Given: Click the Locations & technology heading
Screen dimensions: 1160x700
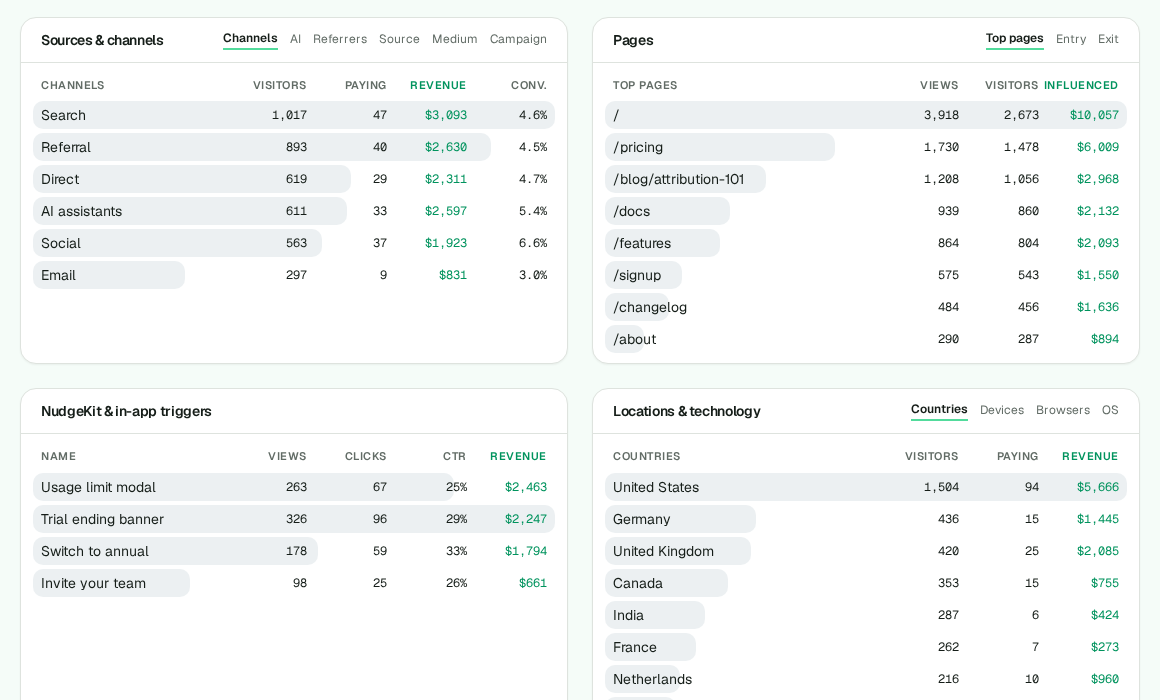Looking at the screenshot, I should [x=687, y=411].
